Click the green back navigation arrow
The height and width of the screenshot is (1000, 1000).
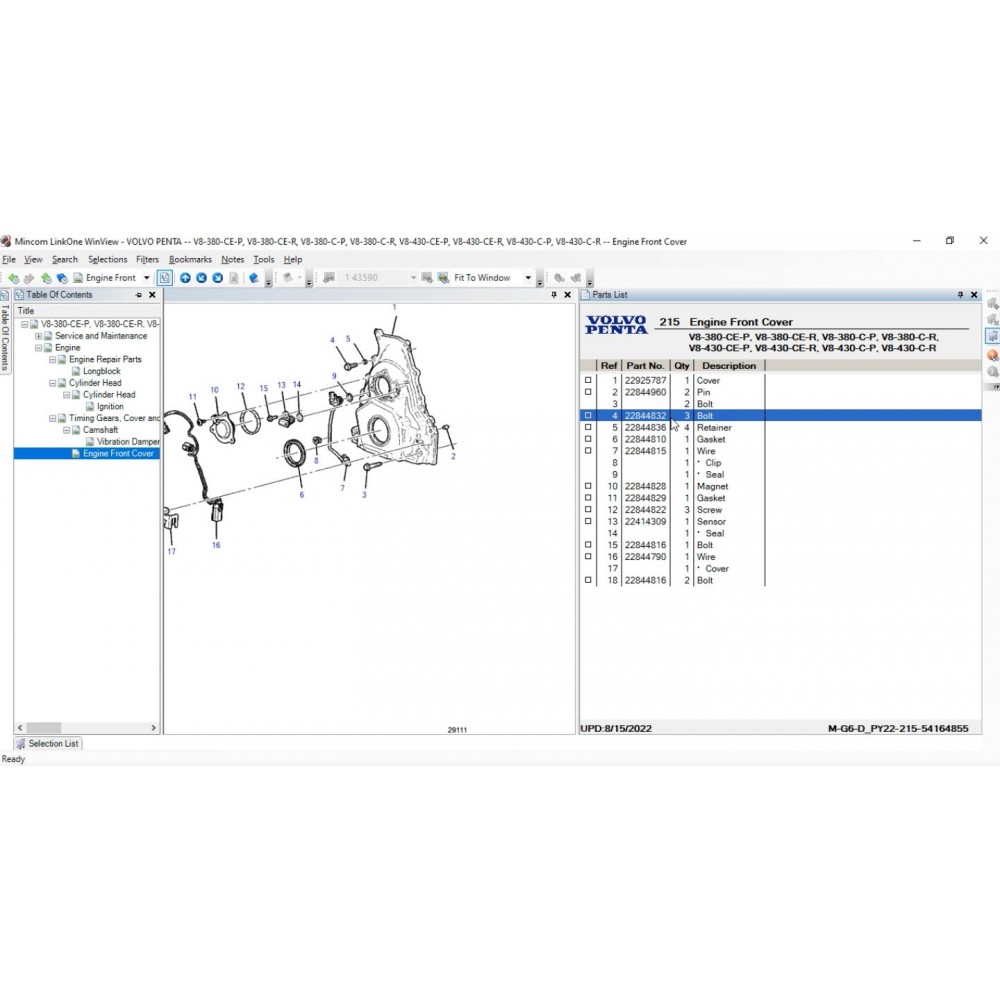[13, 278]
